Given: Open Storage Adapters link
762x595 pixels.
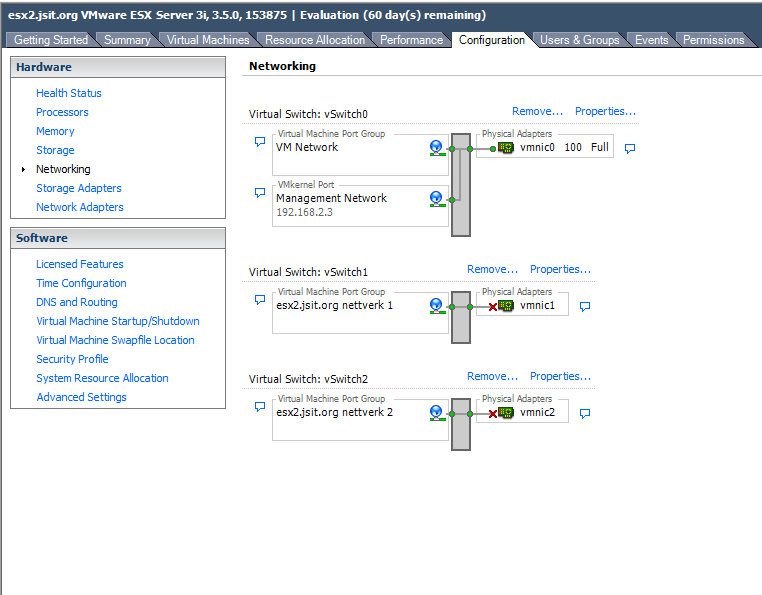Looking at the screenshot, I should [x=79, y=188].
